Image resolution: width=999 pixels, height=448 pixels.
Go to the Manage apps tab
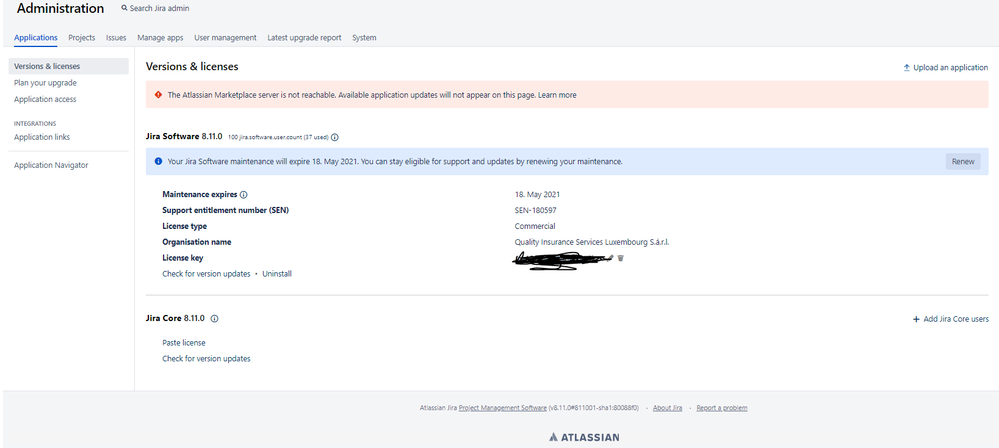point(160,38)
